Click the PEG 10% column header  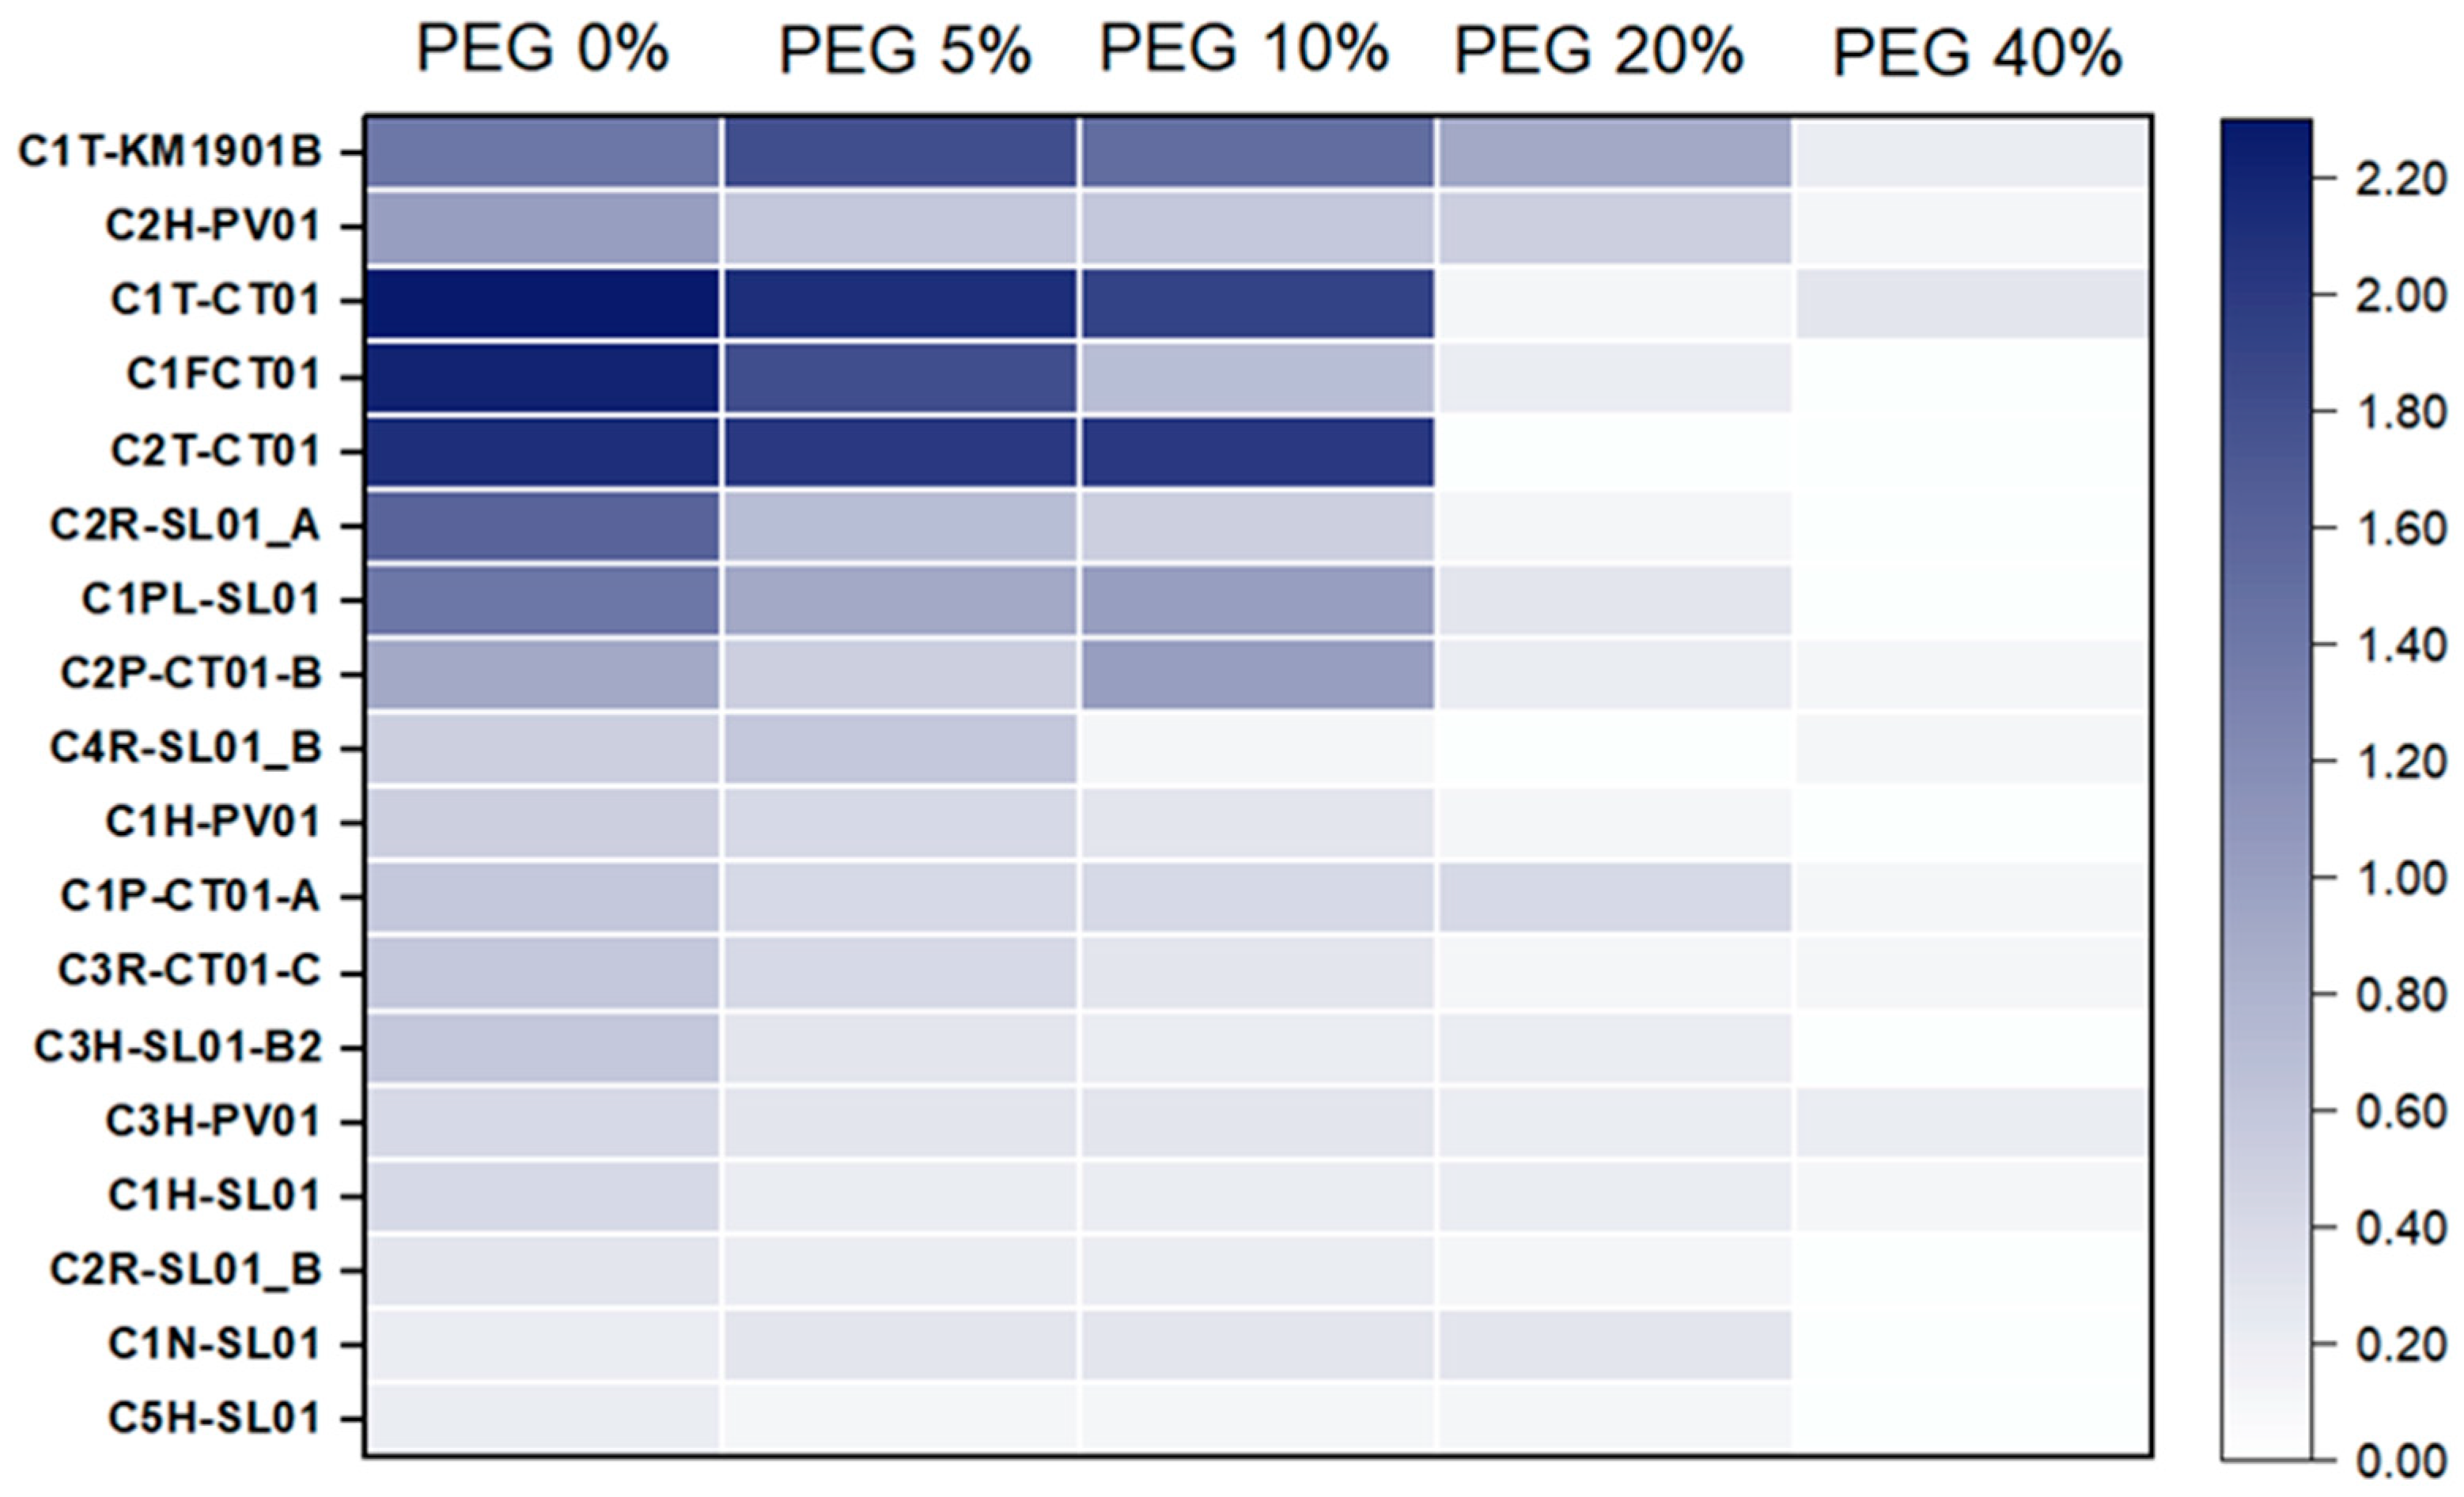(1244, 47)
